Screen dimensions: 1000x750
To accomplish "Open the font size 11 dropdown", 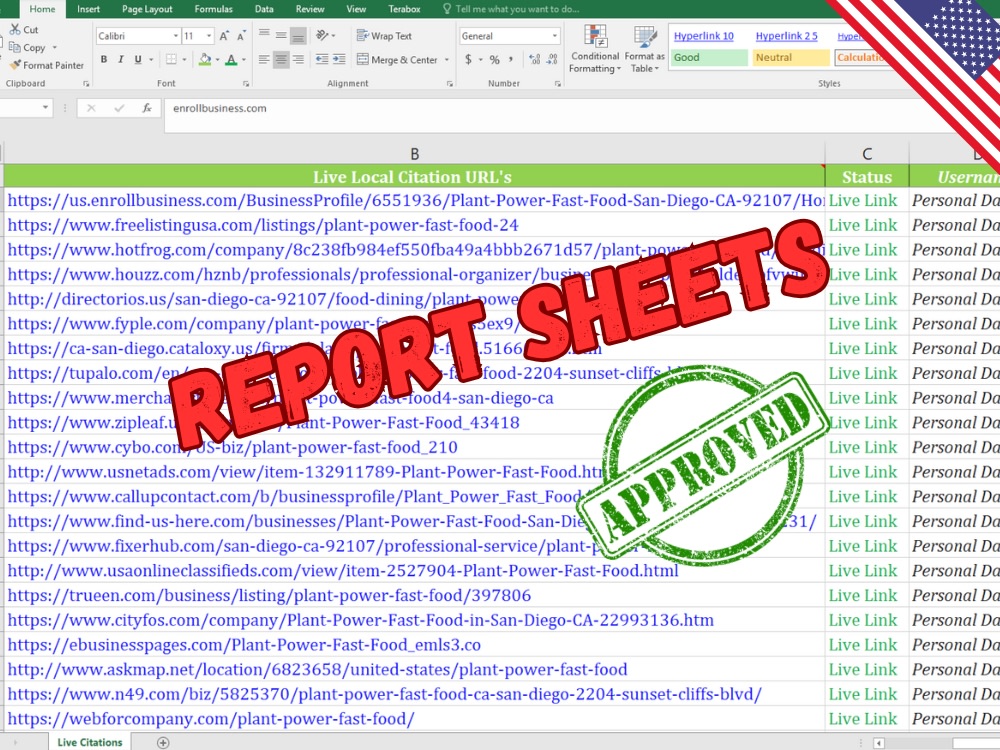I will [209, 36].
